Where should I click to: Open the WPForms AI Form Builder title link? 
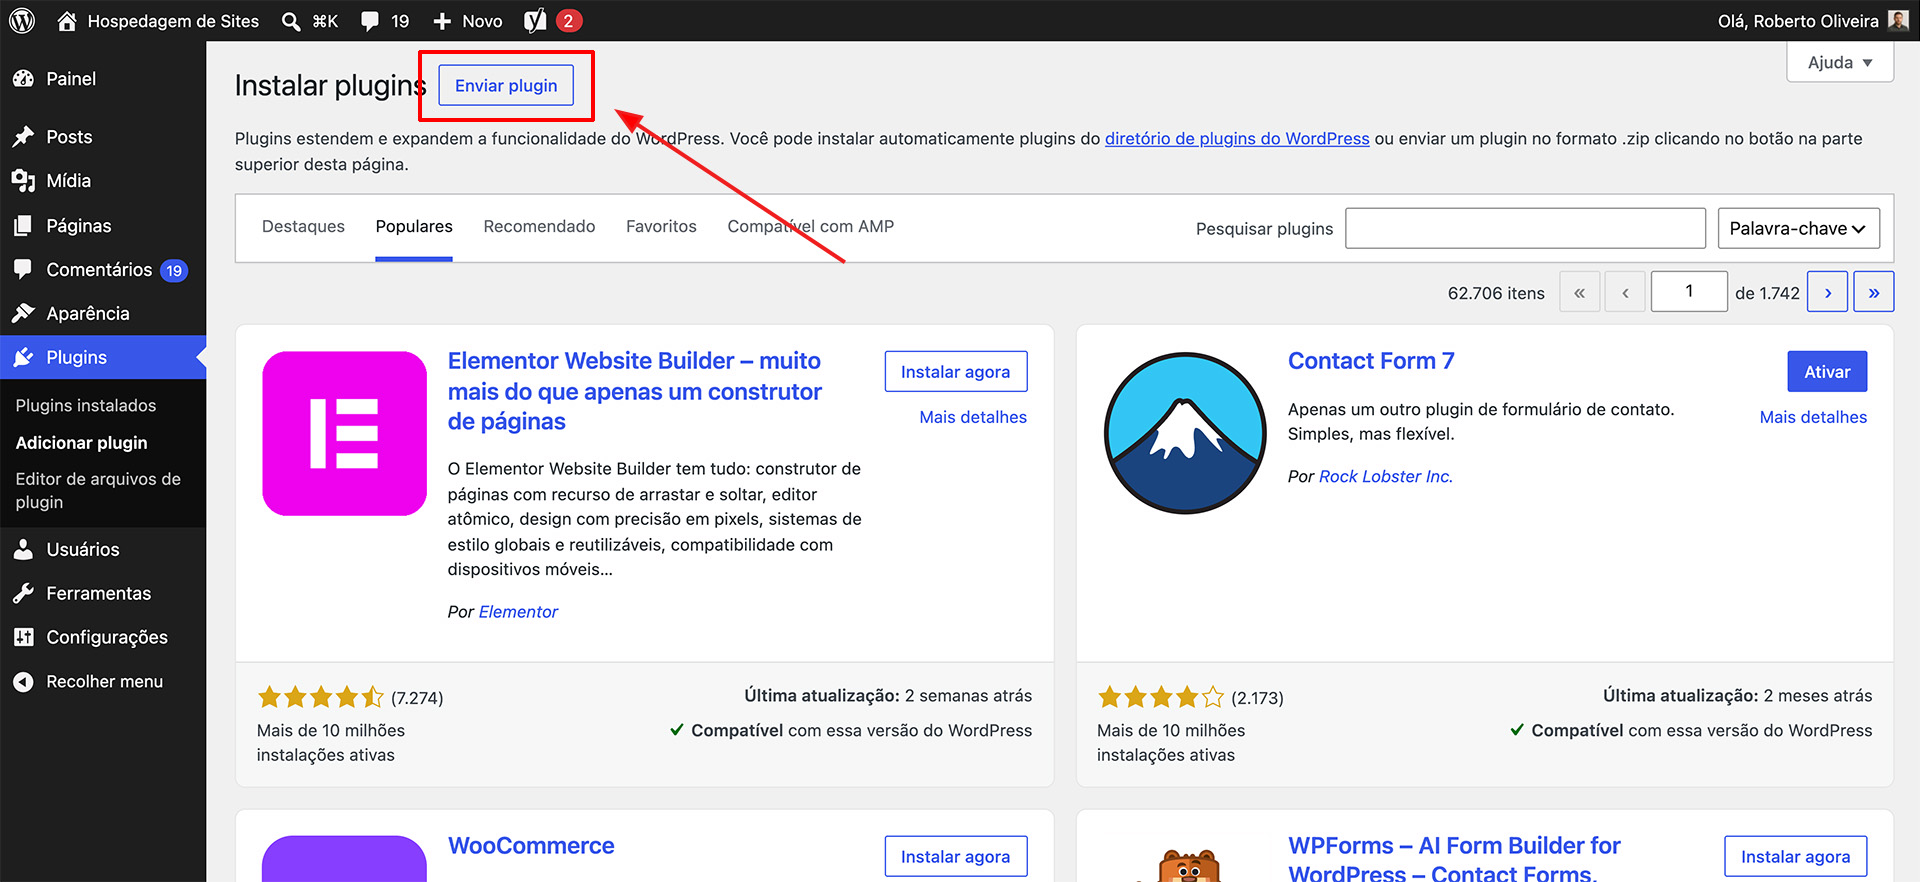tap(1454, 859)
